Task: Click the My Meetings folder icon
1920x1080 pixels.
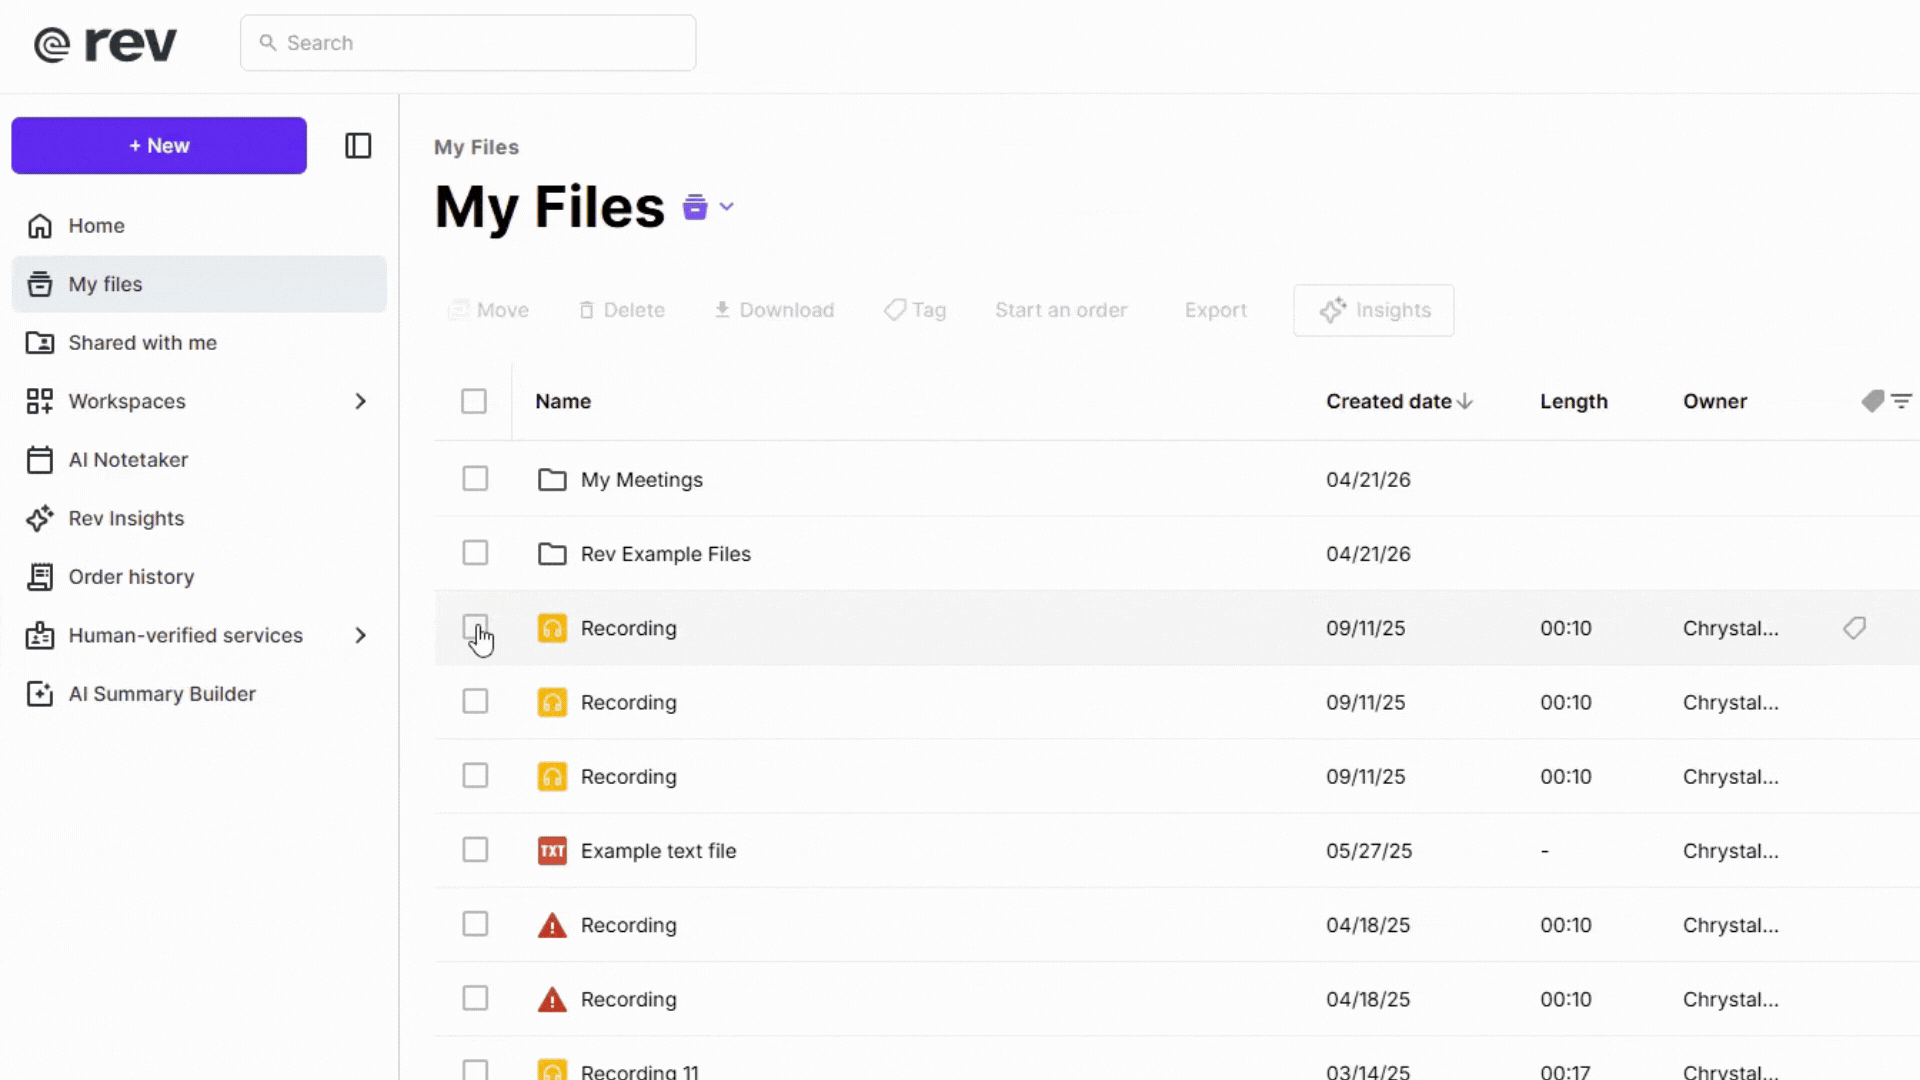Action: (552, 480)
